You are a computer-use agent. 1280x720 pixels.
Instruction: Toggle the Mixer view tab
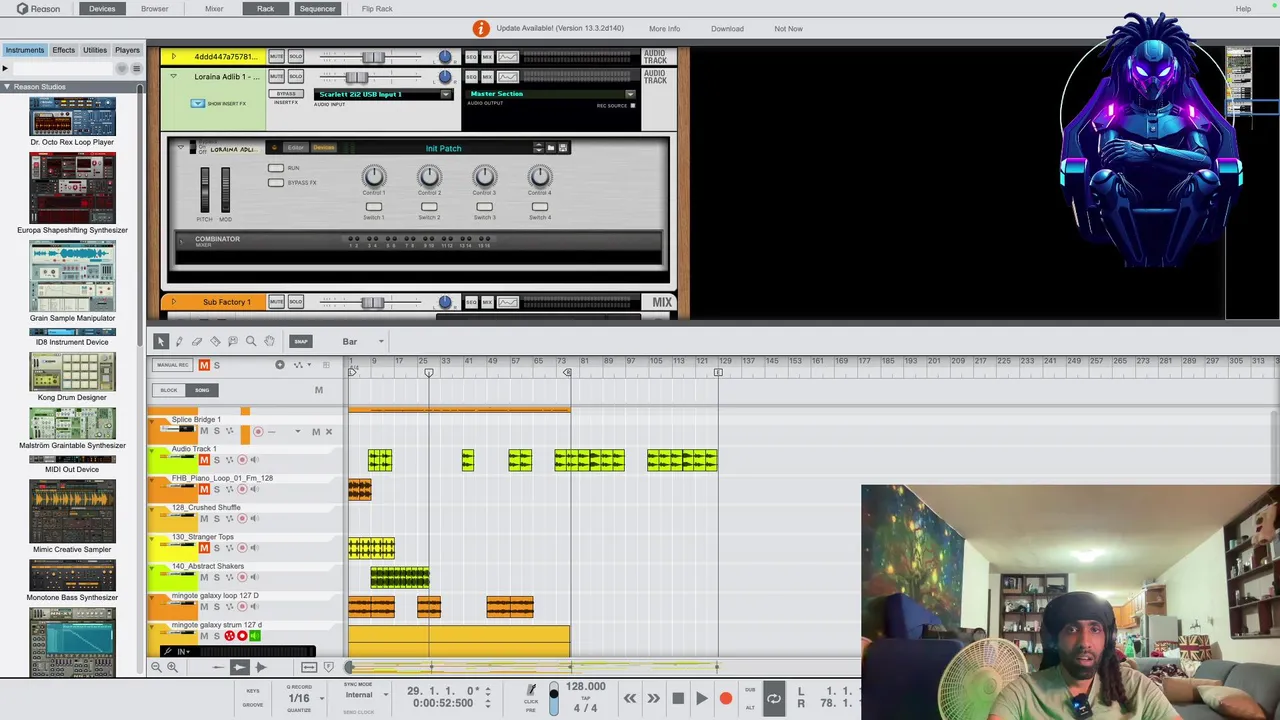(x=214, y=9)
